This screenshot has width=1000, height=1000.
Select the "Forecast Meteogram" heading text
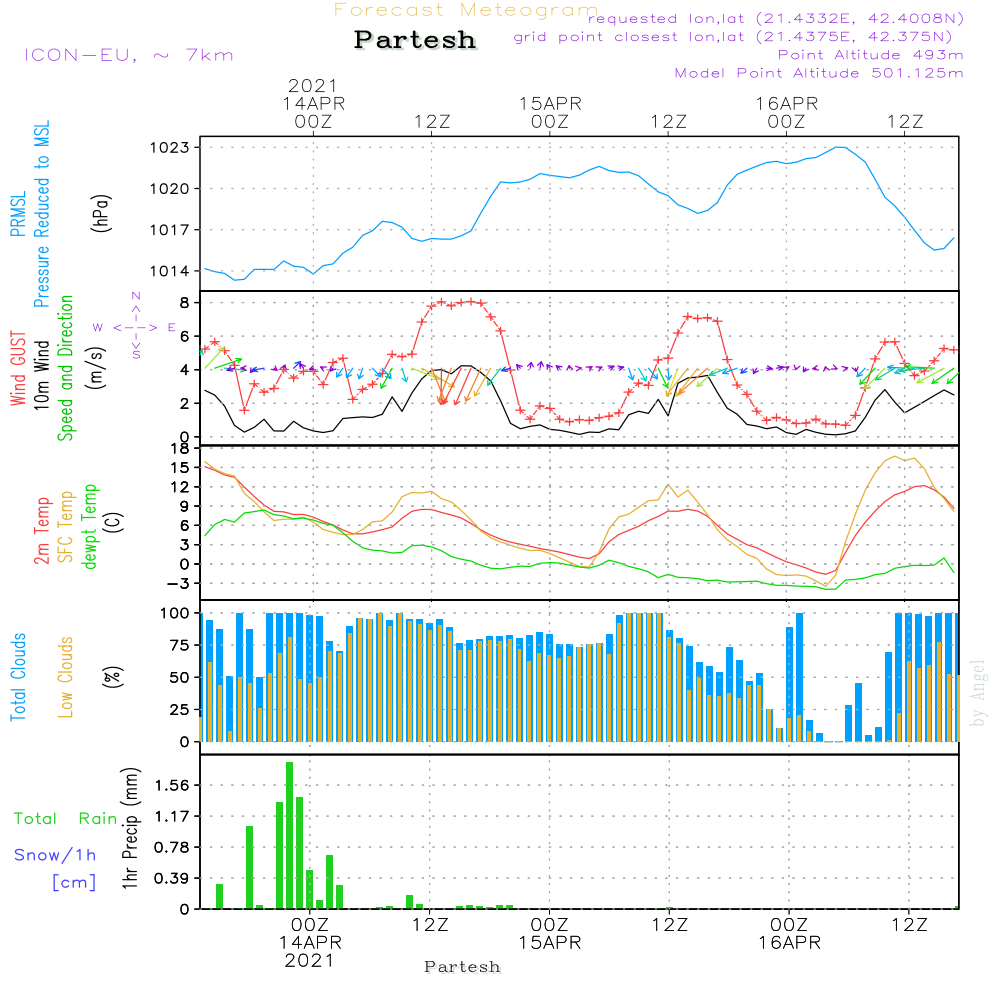click(x=466, y=10)
